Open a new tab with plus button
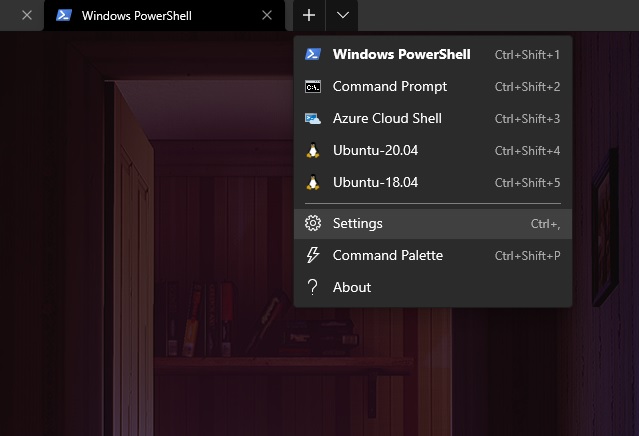 [309, 15]
